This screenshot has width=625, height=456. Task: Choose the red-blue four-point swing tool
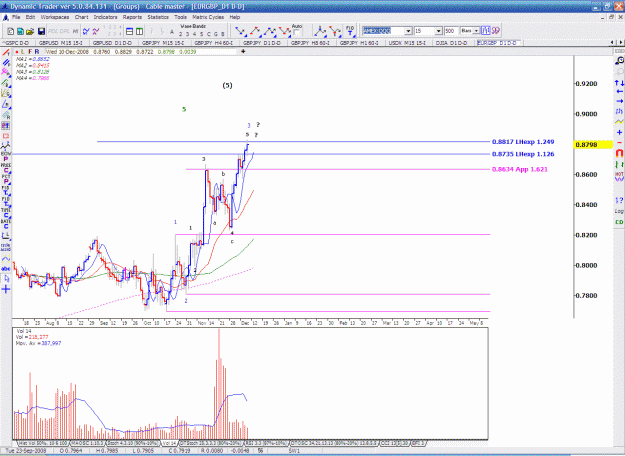pos(285,31)
